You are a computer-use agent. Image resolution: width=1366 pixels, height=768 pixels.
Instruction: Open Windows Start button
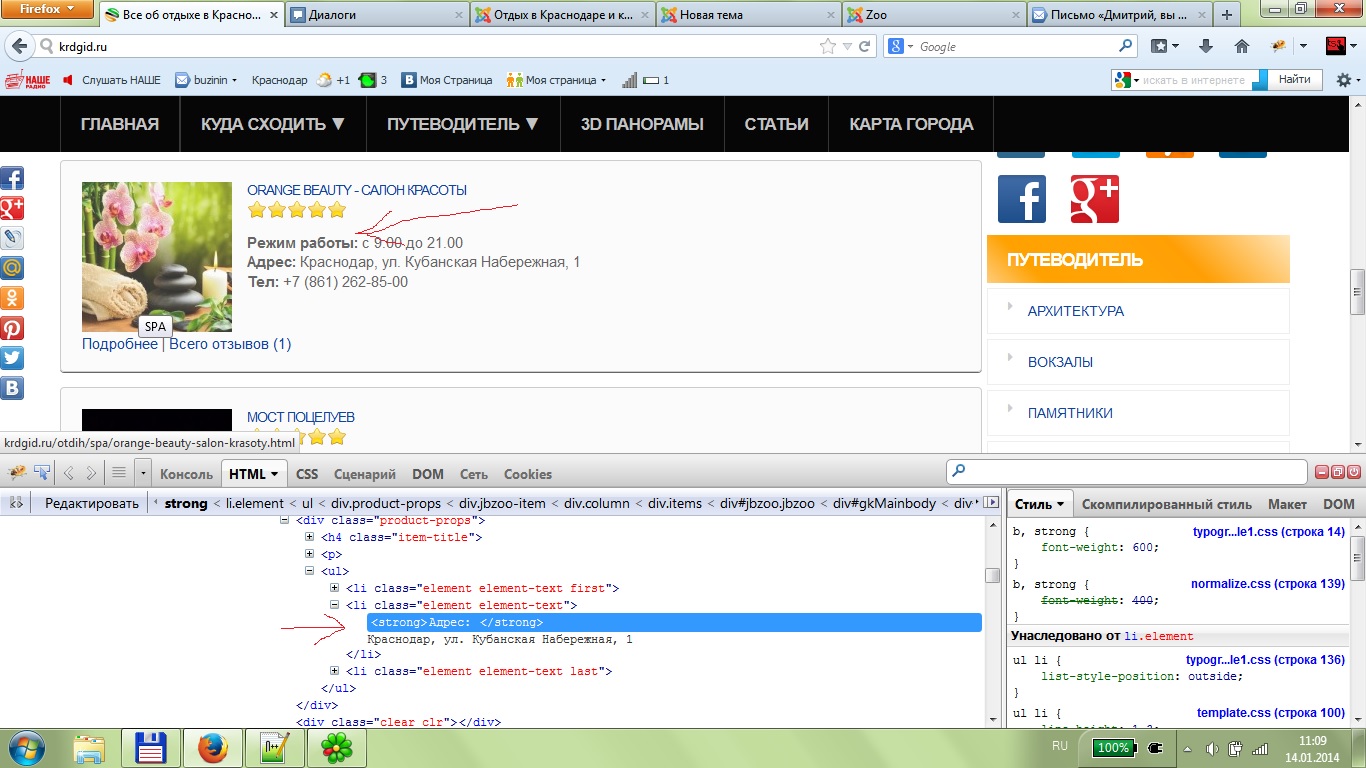tap(24, 747)
